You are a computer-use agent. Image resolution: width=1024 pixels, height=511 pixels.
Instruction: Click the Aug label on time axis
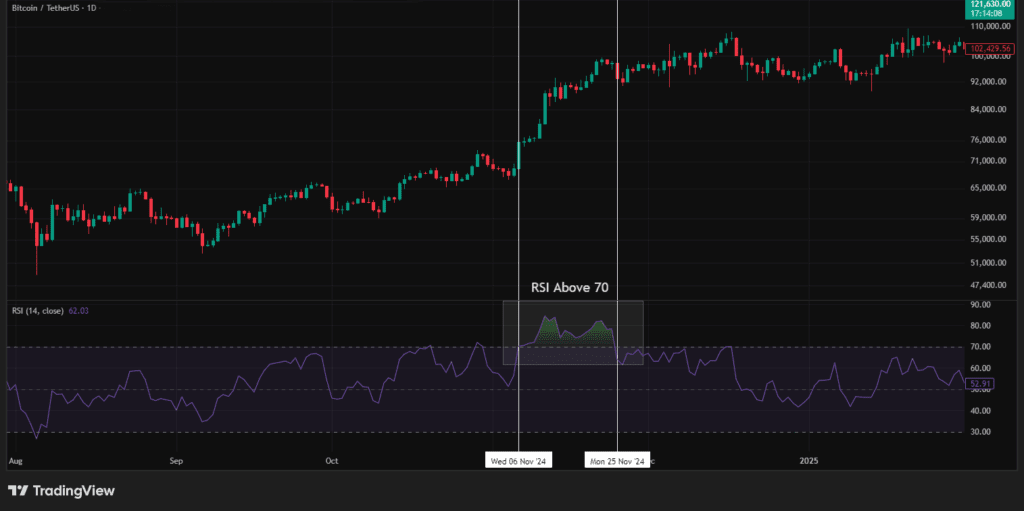pyautogui.click(x=15, y=462)
